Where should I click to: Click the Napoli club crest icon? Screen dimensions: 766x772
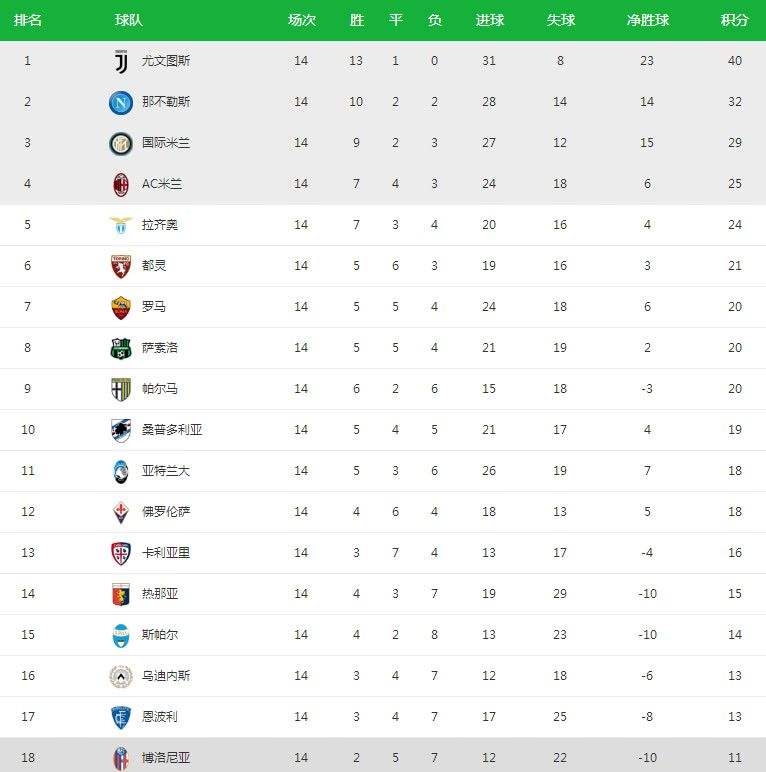(x=121, y=102)
